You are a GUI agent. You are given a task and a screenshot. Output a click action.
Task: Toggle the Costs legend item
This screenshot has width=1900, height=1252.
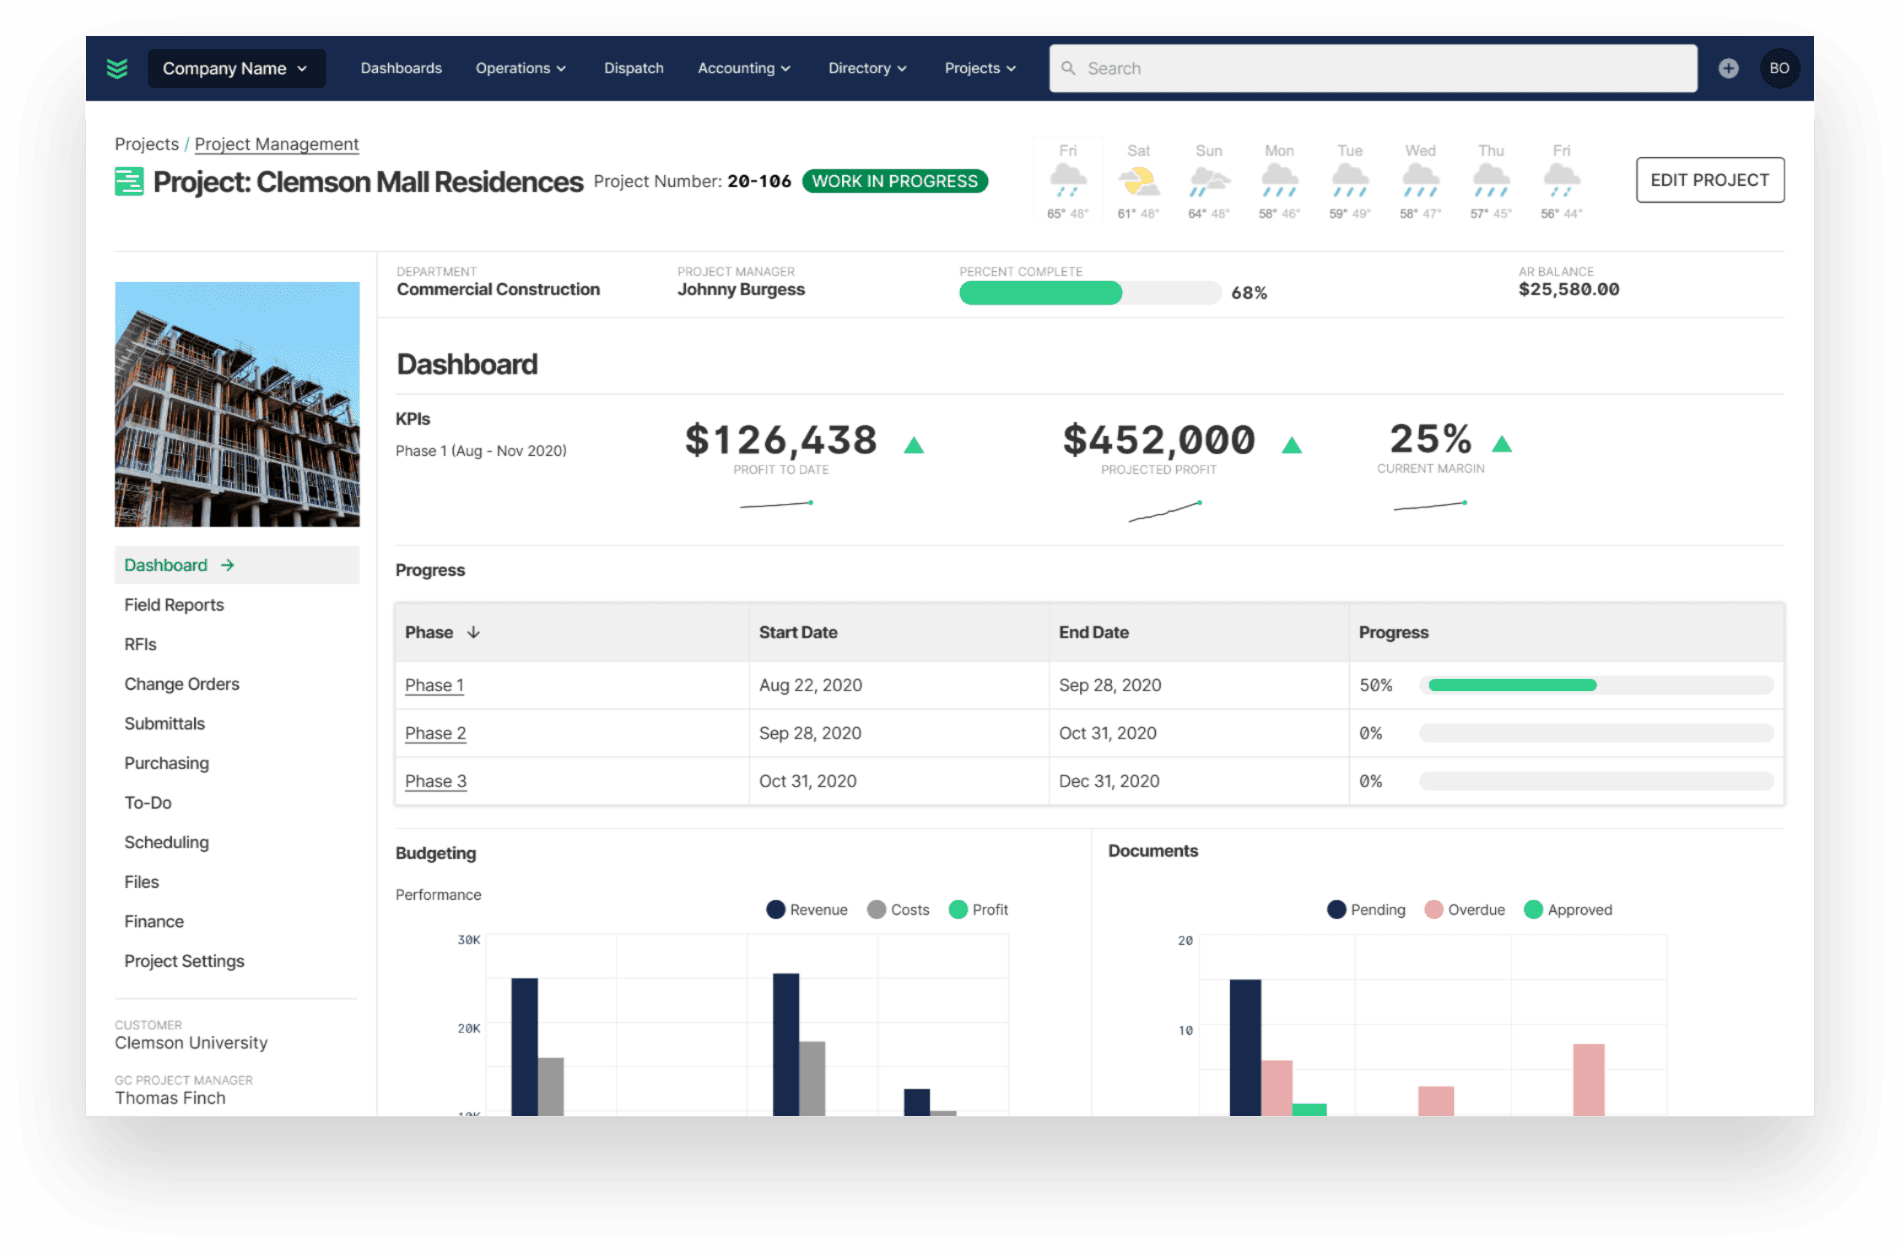pyautogui.click(x=899, y=909)
